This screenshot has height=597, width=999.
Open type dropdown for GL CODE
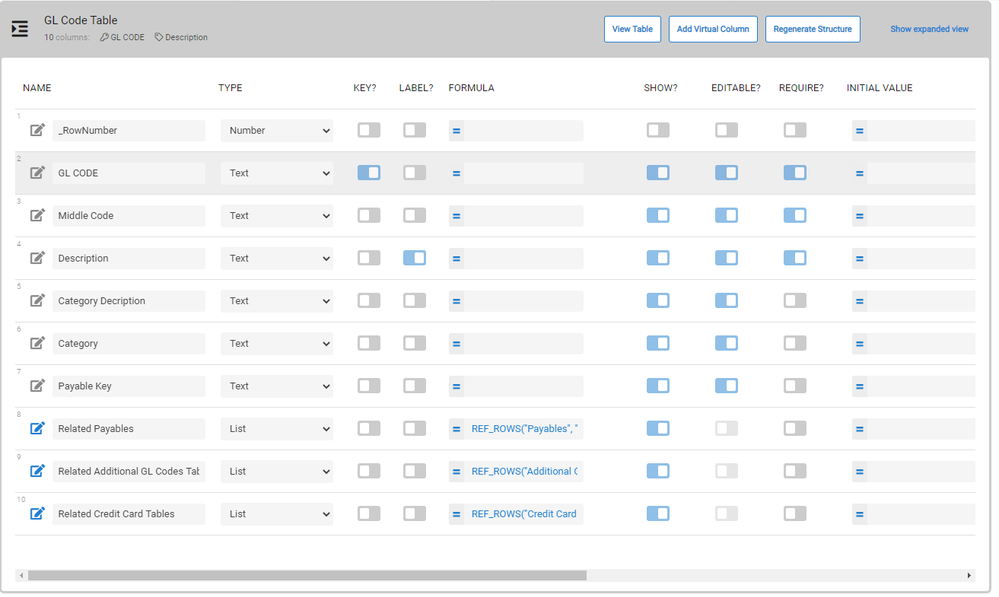click(x=277, y=173)
